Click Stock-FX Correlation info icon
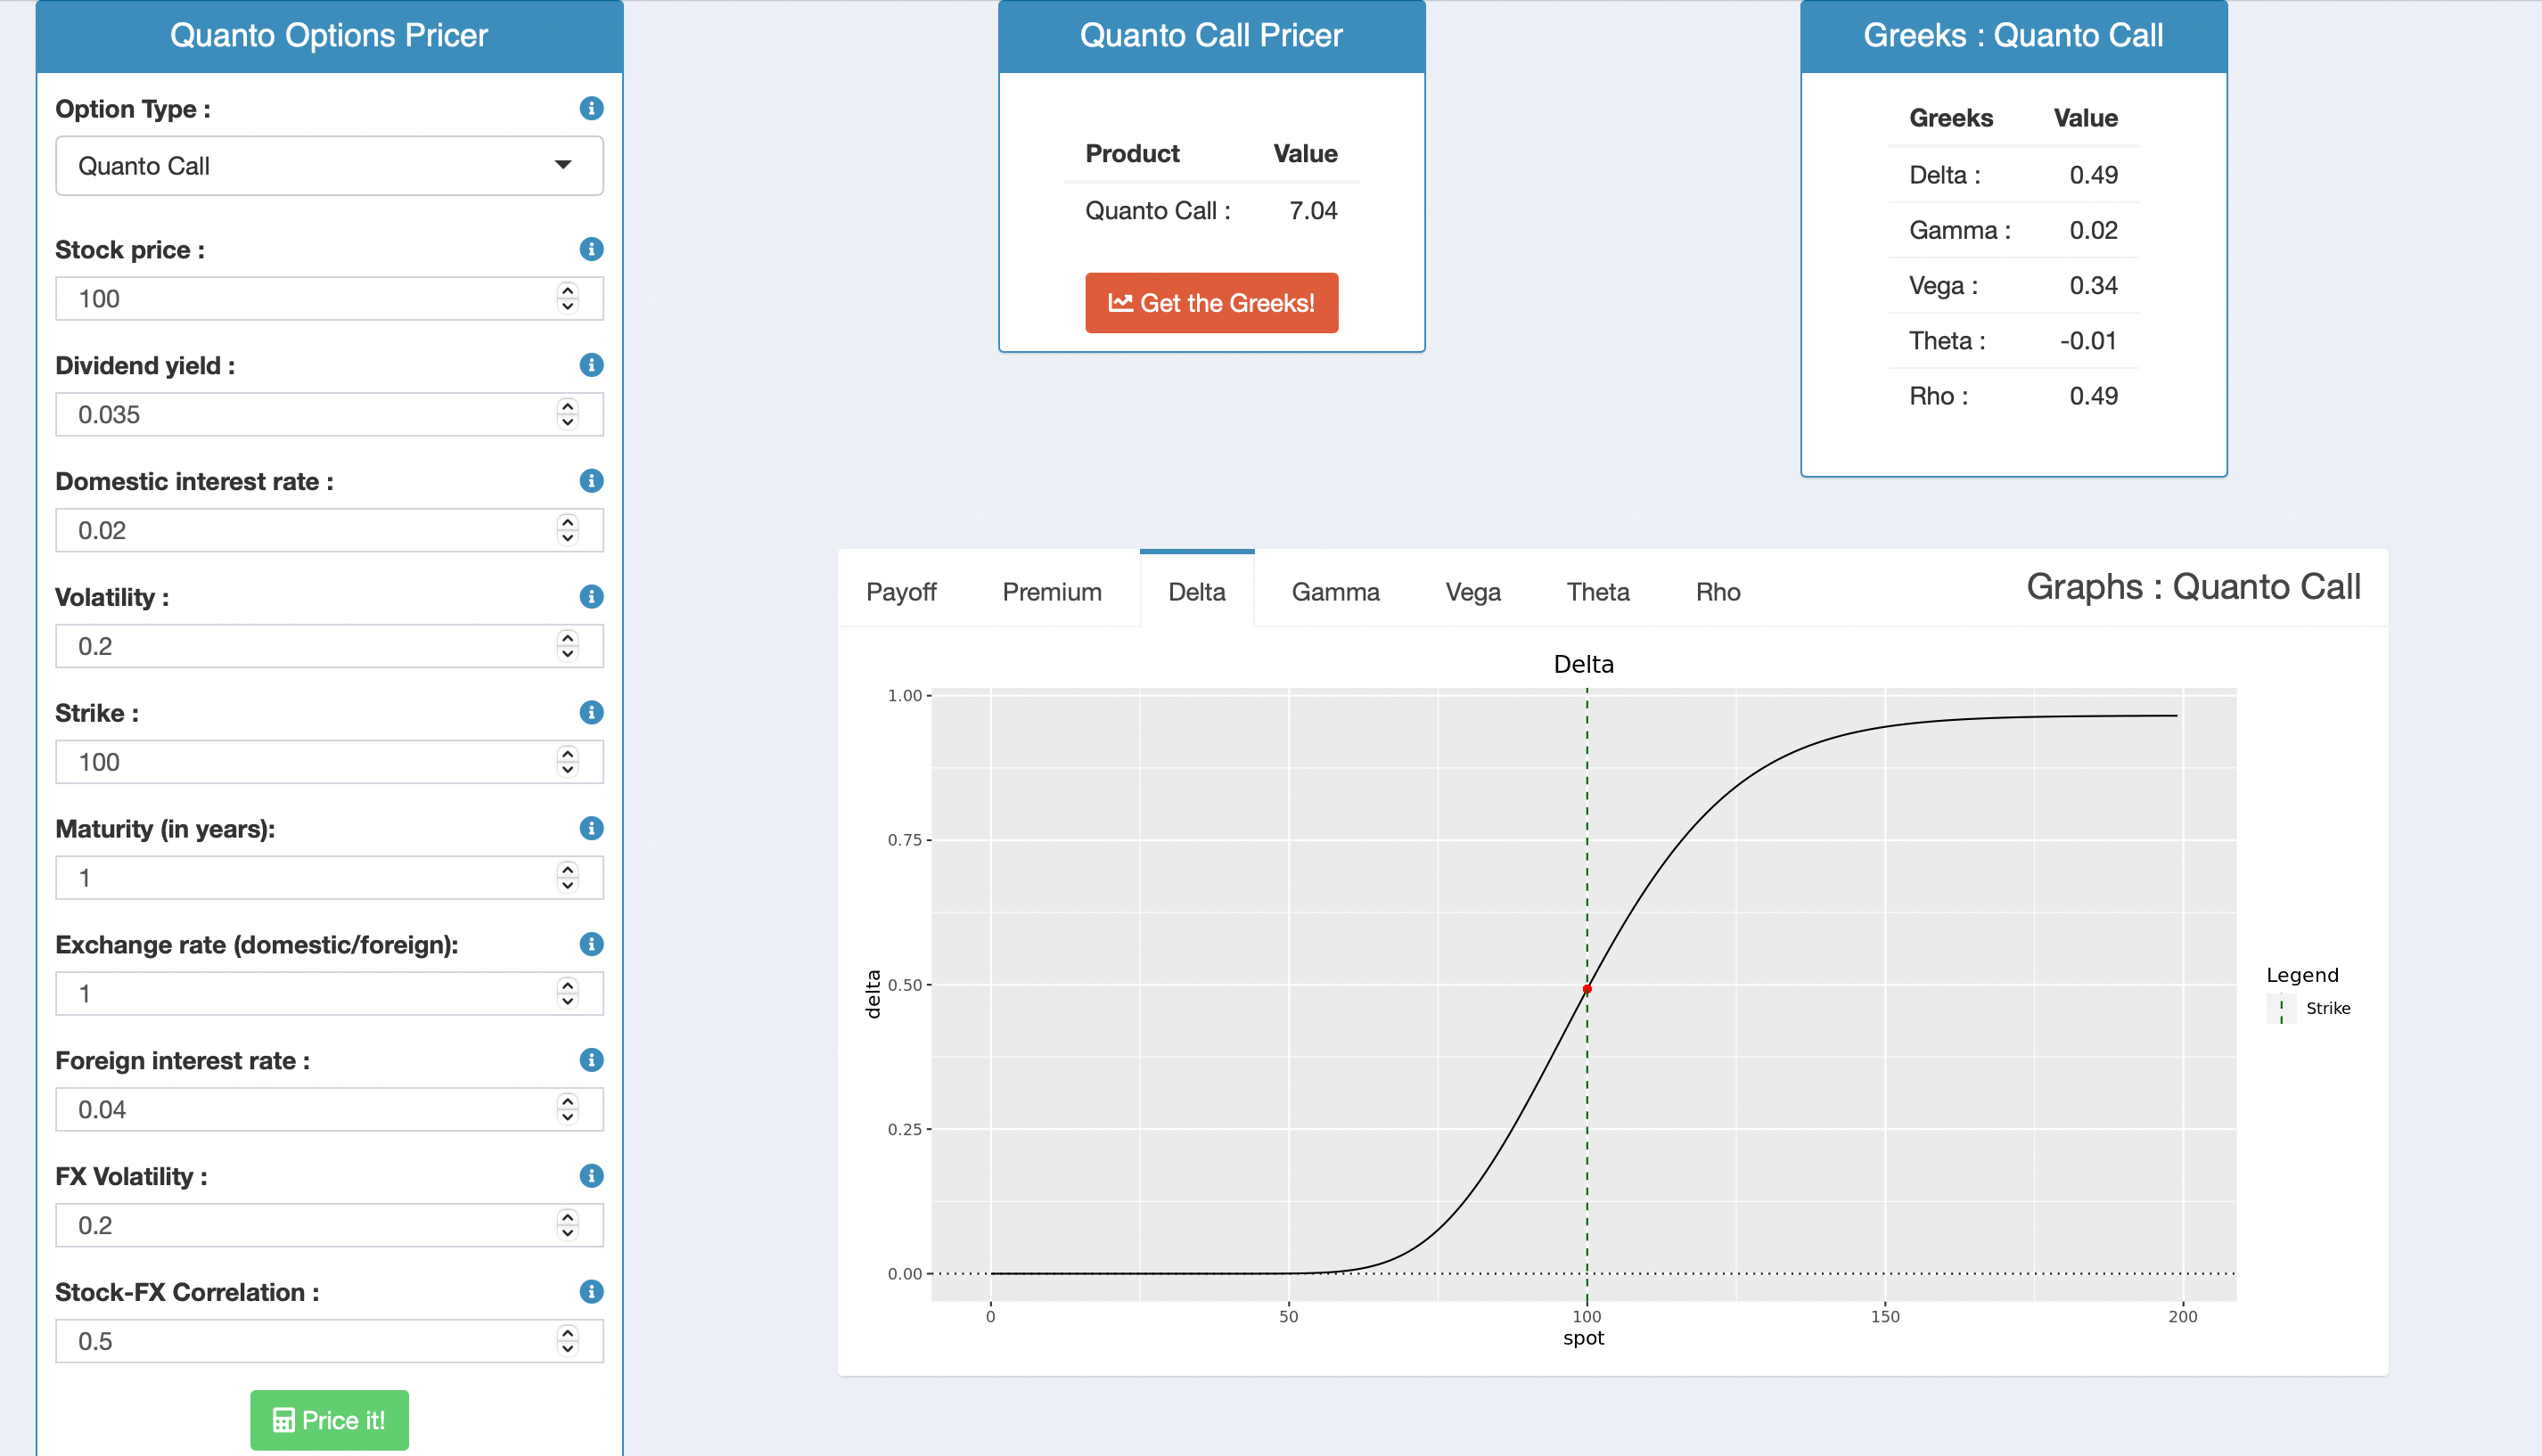Screen dimensions: 2542x1456 coord(591,1292)
